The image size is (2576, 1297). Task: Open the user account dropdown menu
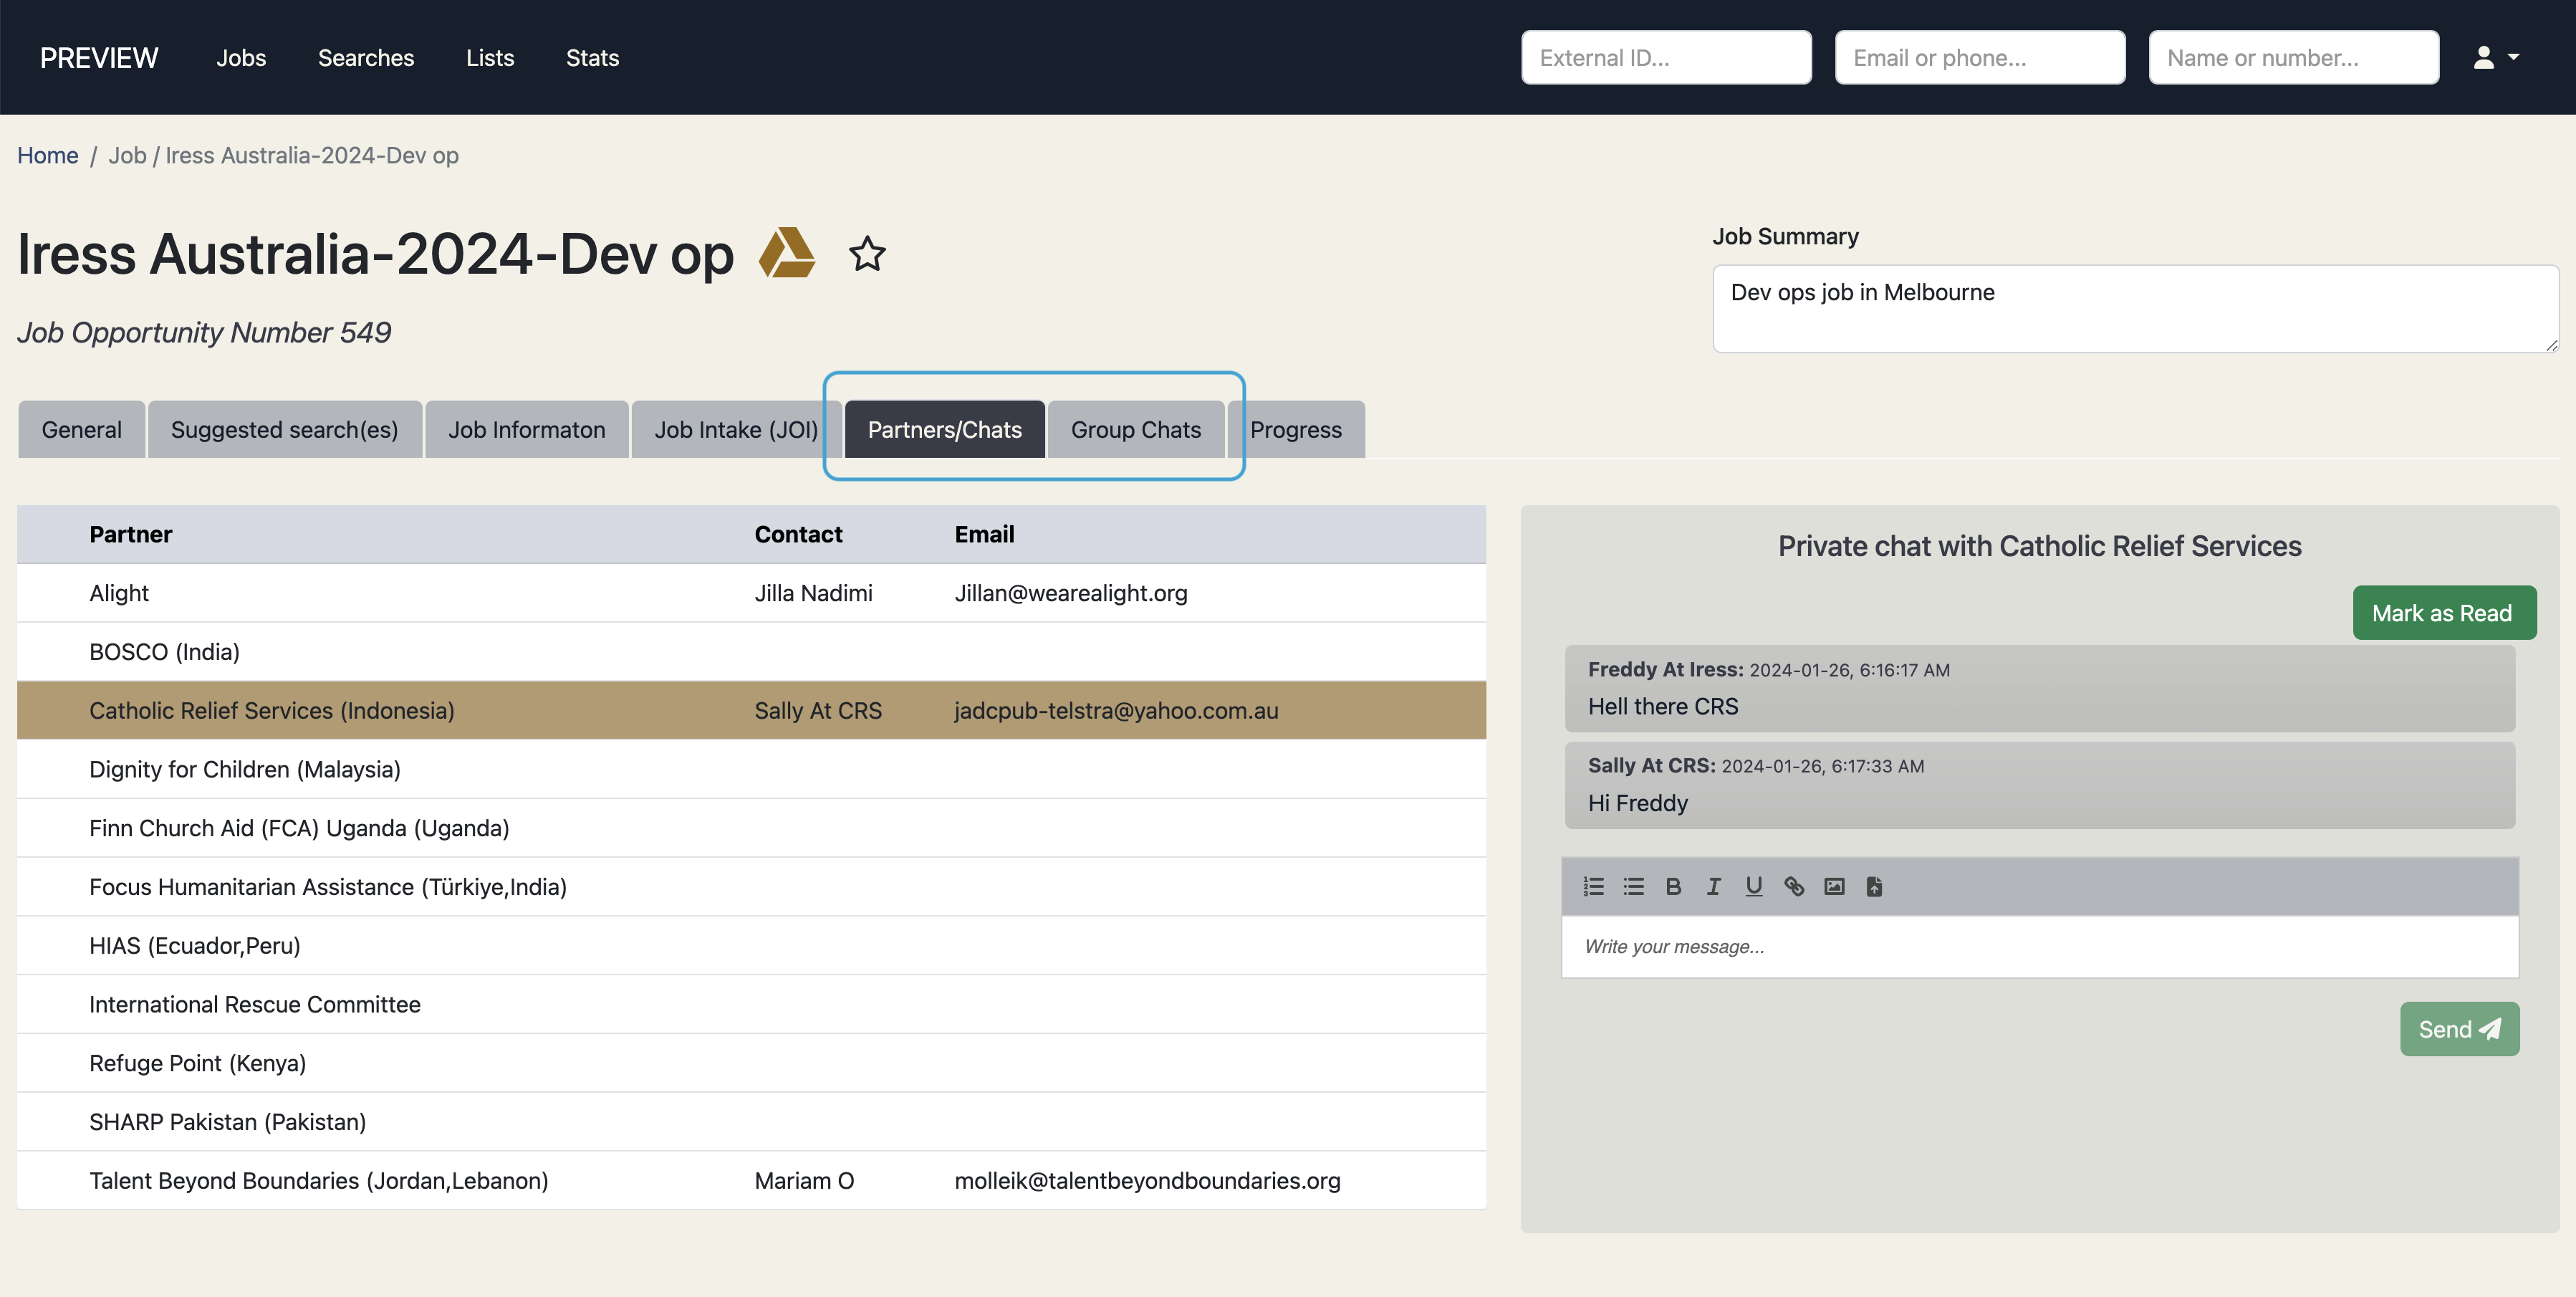pyautogui.click(x=2495, y=57)
